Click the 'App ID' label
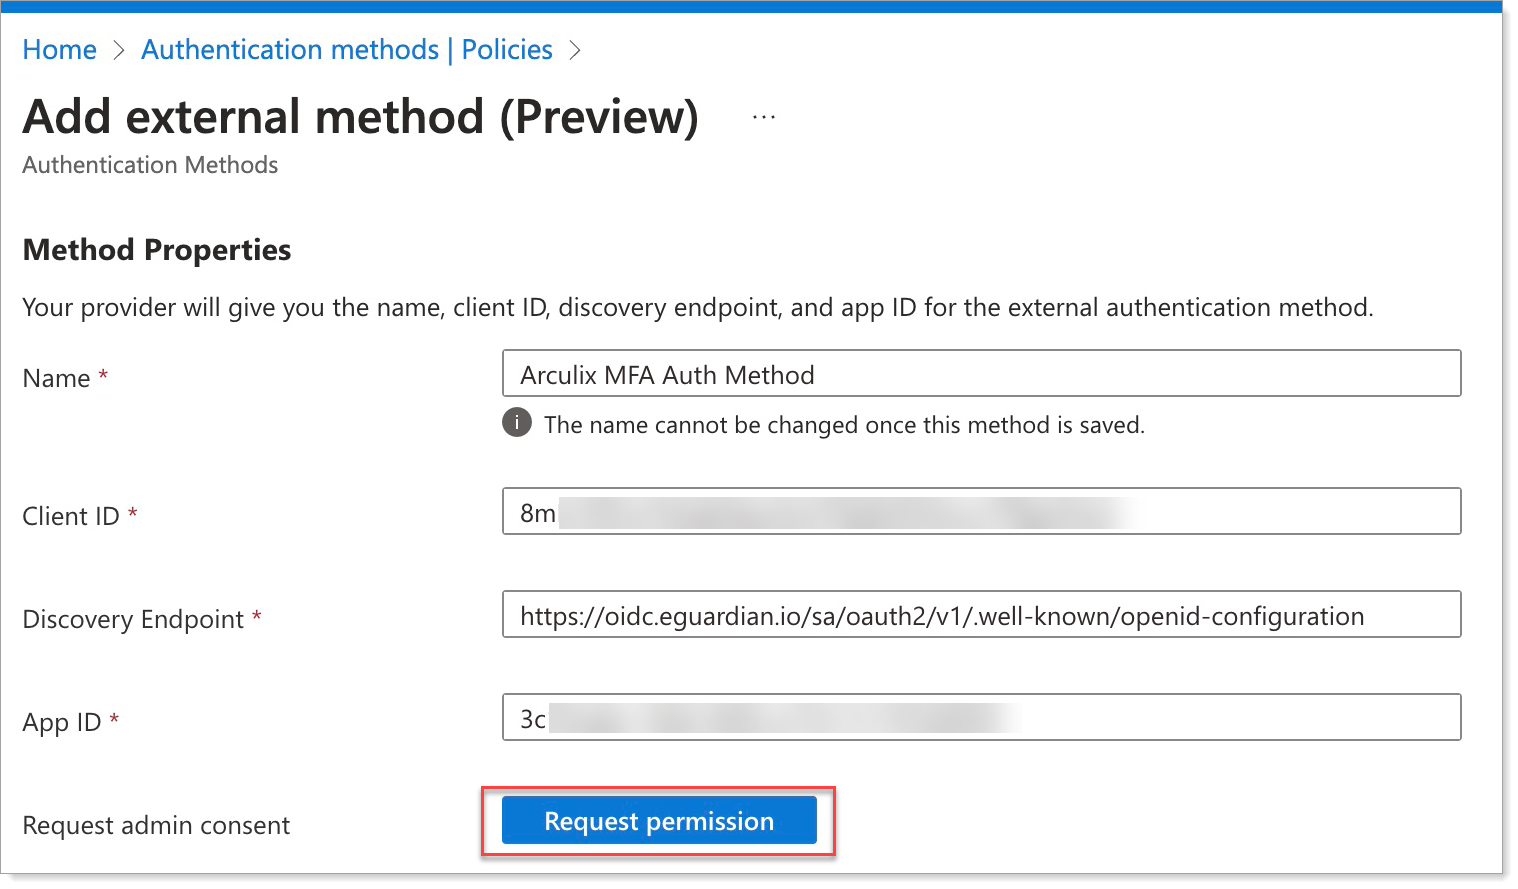 (x=62, y=722)
